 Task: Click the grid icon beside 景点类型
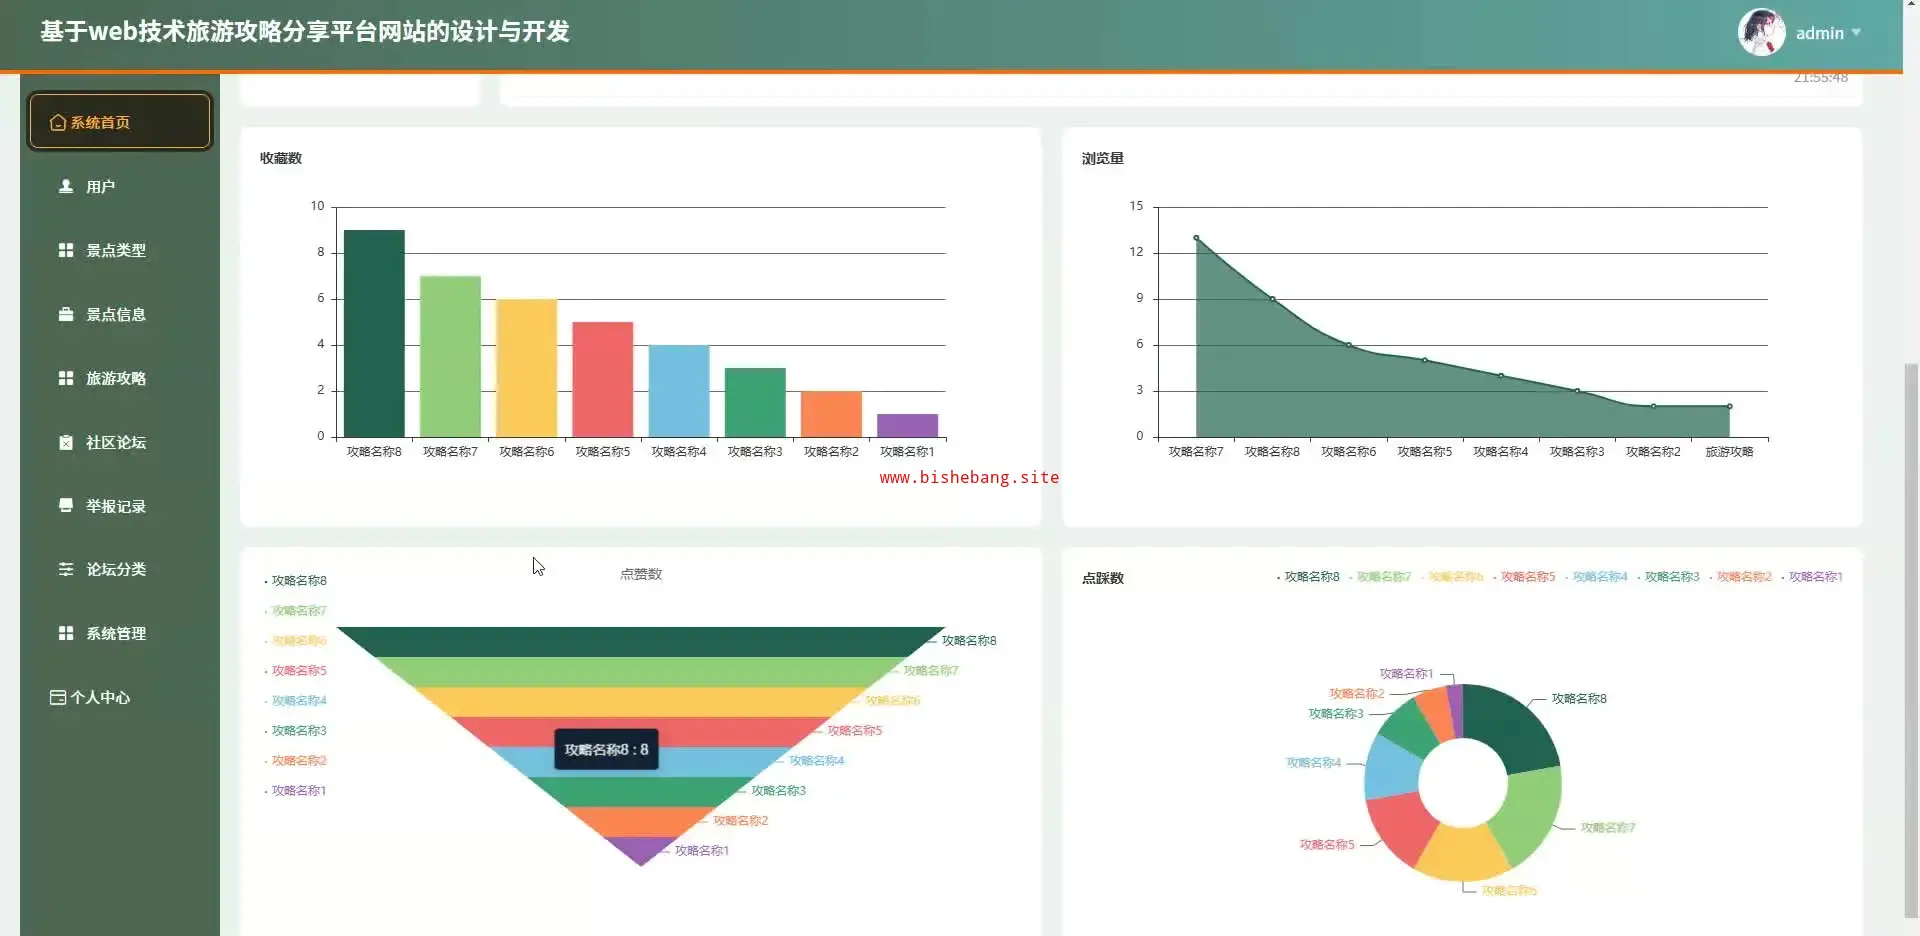pyautogui.click(x=66, y=250)
